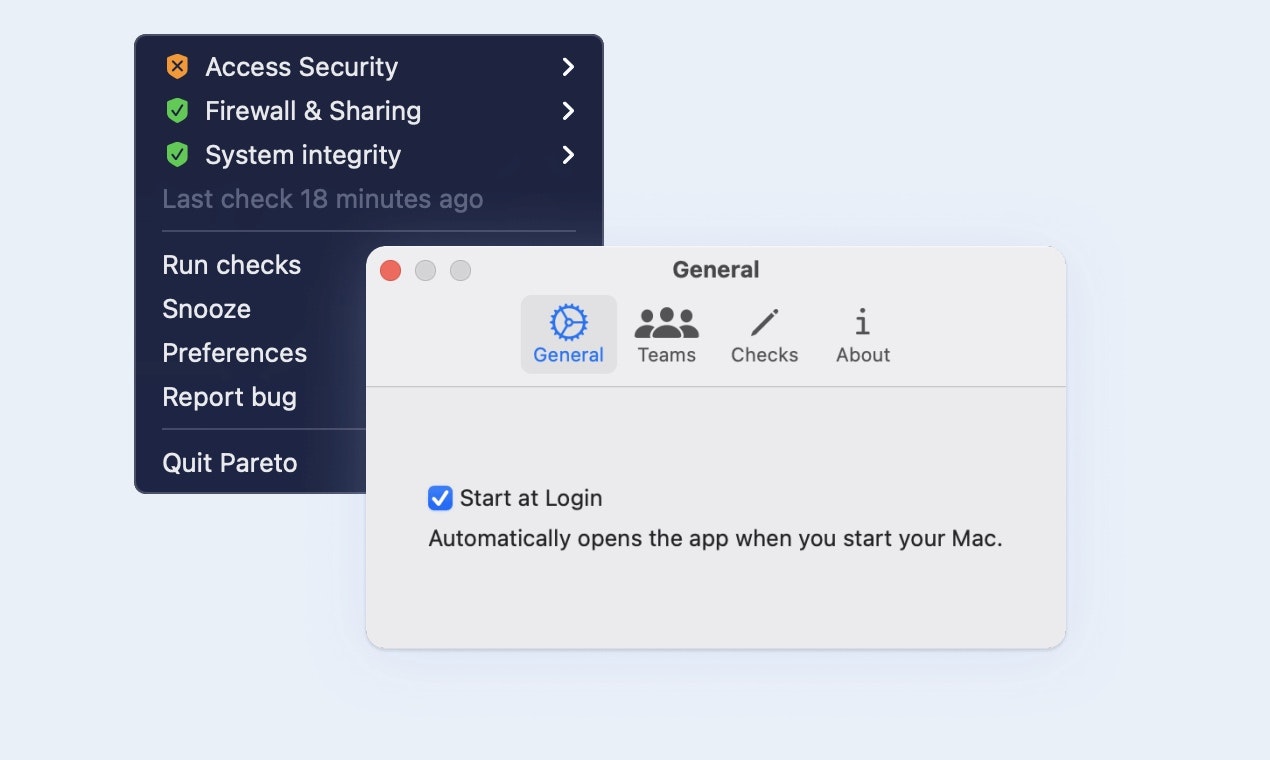Select Quit Pareto
This screenshot has height=760, width=1270.
coord(229,462)
